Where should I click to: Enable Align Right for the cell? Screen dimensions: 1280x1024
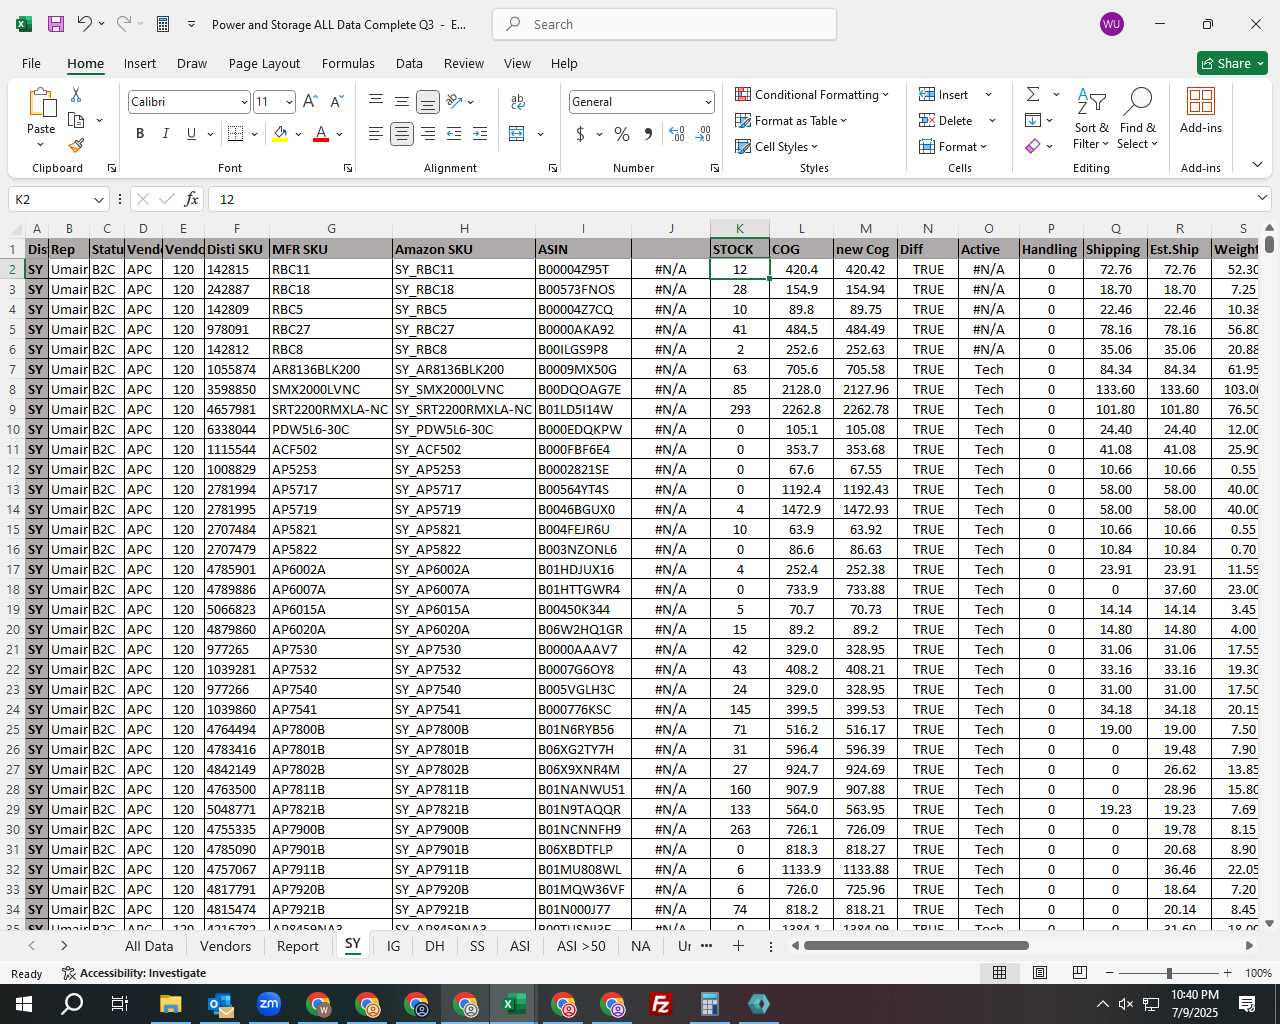(x=428, y=134)
